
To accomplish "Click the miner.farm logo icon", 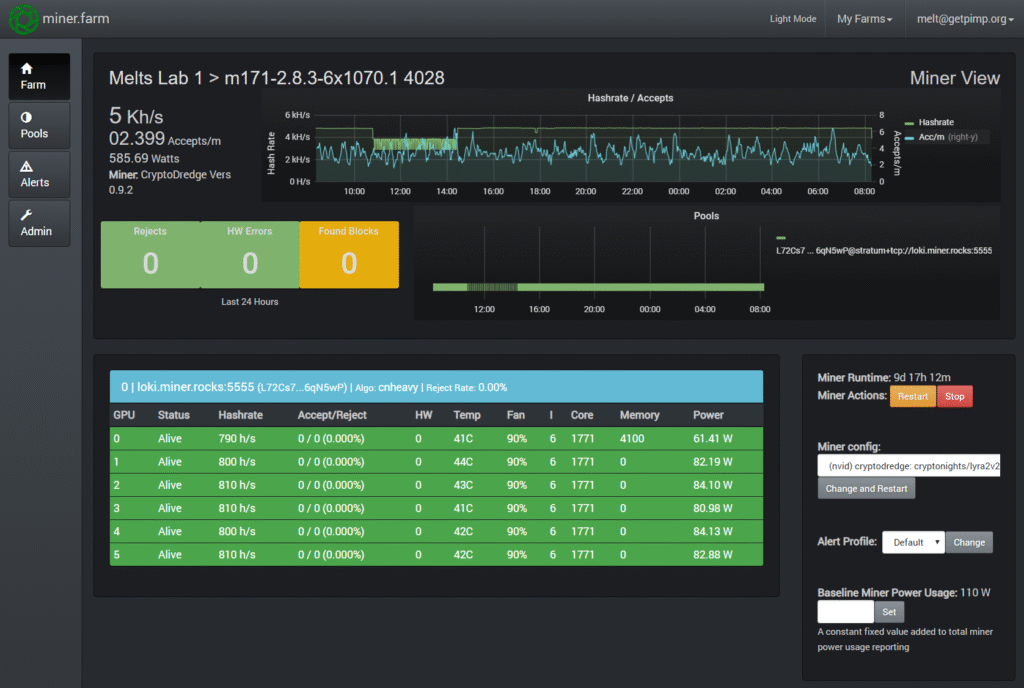I will [22, 19].
